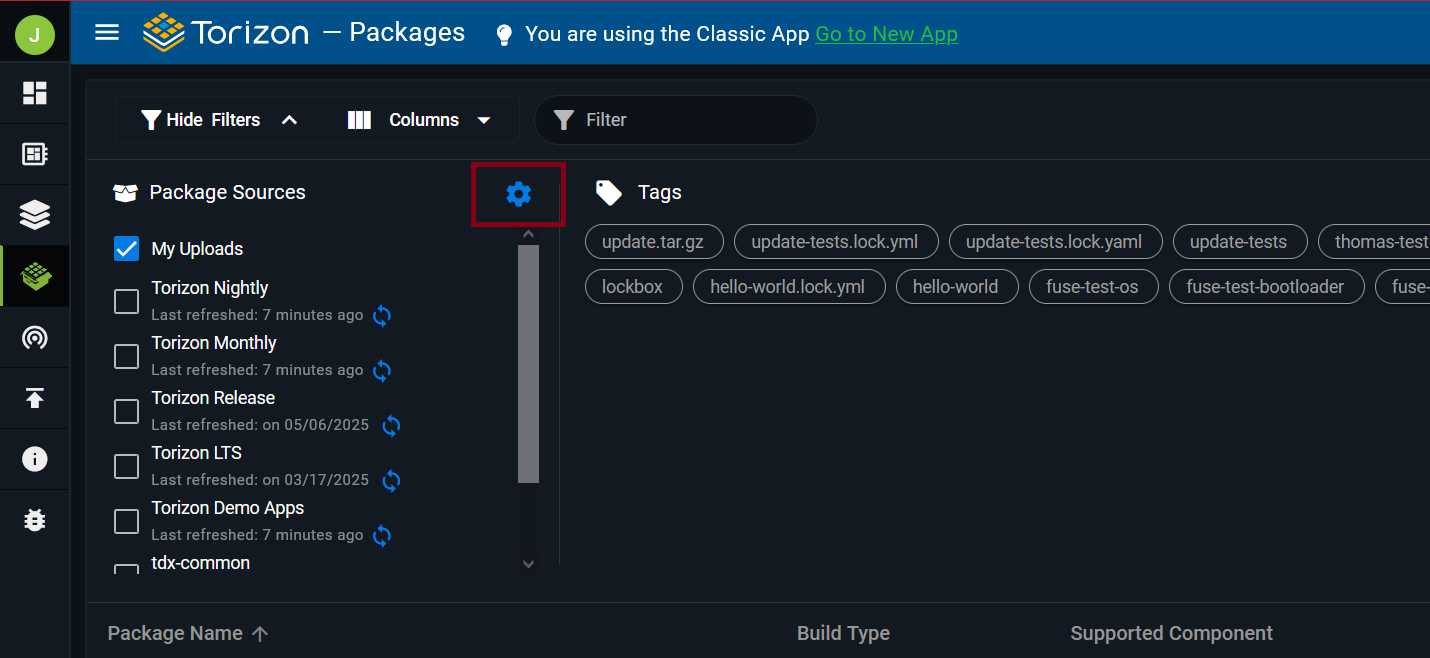Select the hello-world tag chip
This screenshot has width=1430, height=658.
click(x=956, y=287)
